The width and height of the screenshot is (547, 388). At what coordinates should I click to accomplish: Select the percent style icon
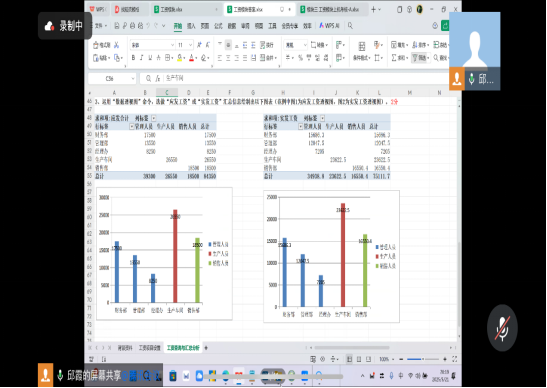(x=300, y=58)
